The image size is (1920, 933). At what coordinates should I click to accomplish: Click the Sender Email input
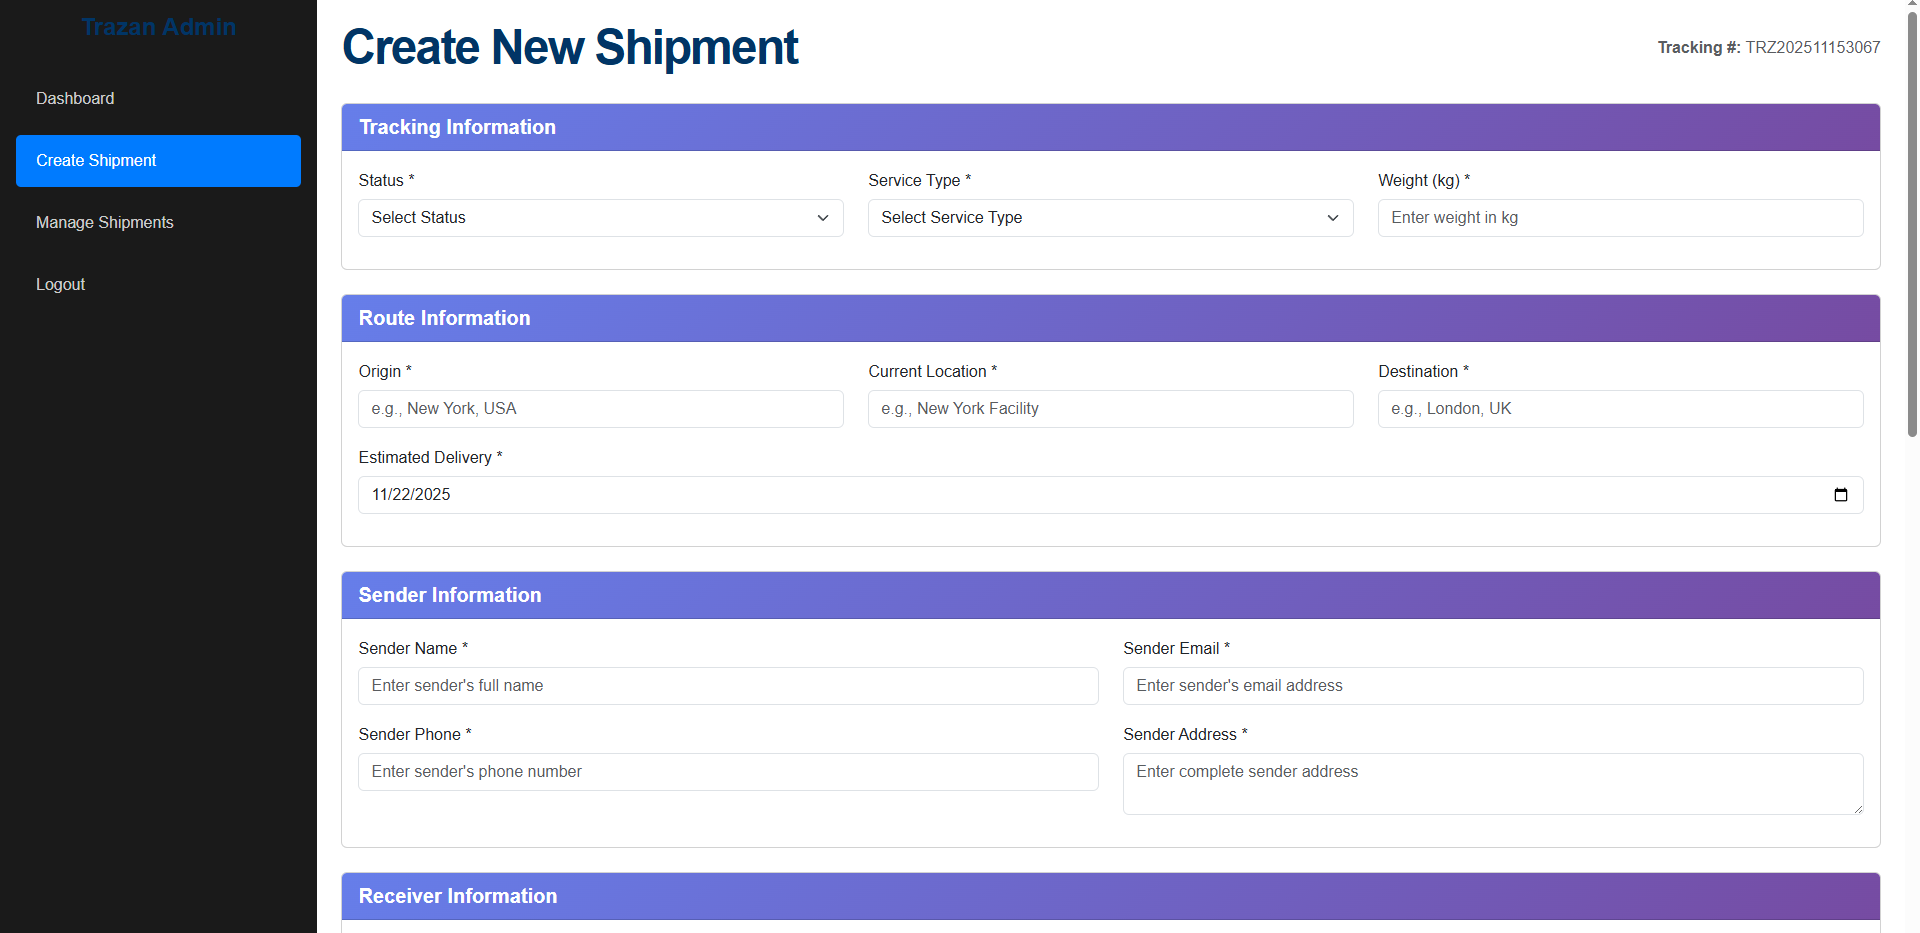click(1492, 686)
